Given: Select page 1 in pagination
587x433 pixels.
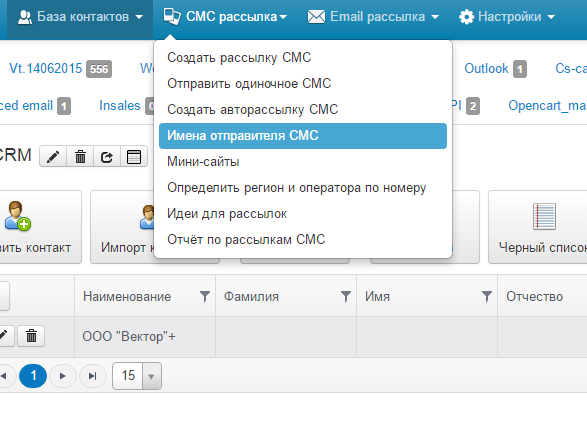Looking at the screenshot, I should (33, 376).
